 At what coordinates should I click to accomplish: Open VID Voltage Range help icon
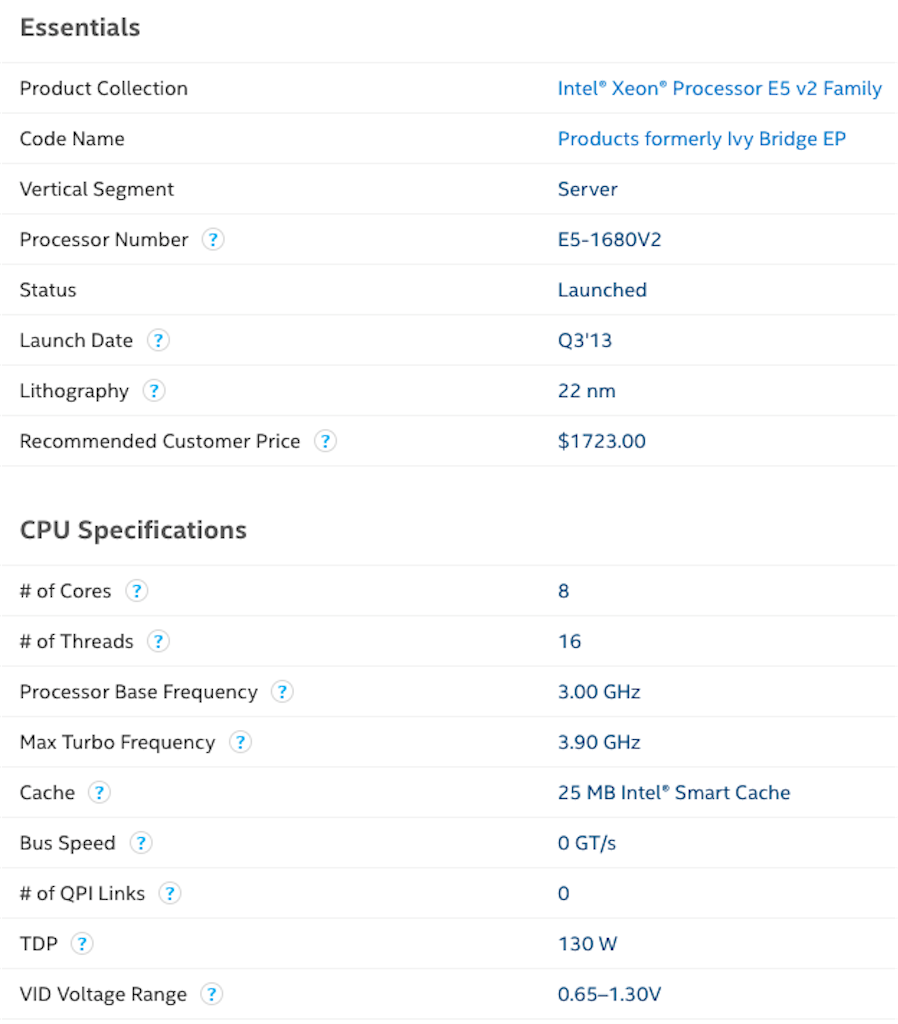point(212,994)
